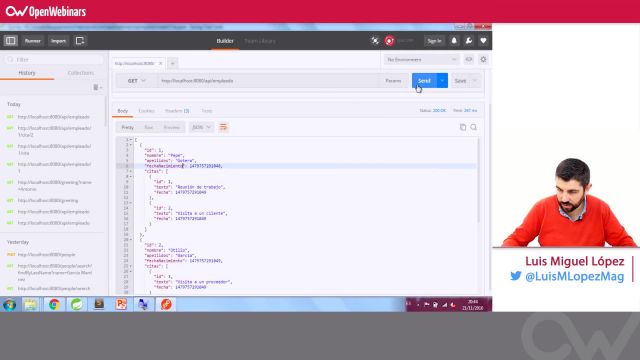Select the response Tests tab
Image resolution: width=640 pixels, height=360 pixels.
[207, 111]
